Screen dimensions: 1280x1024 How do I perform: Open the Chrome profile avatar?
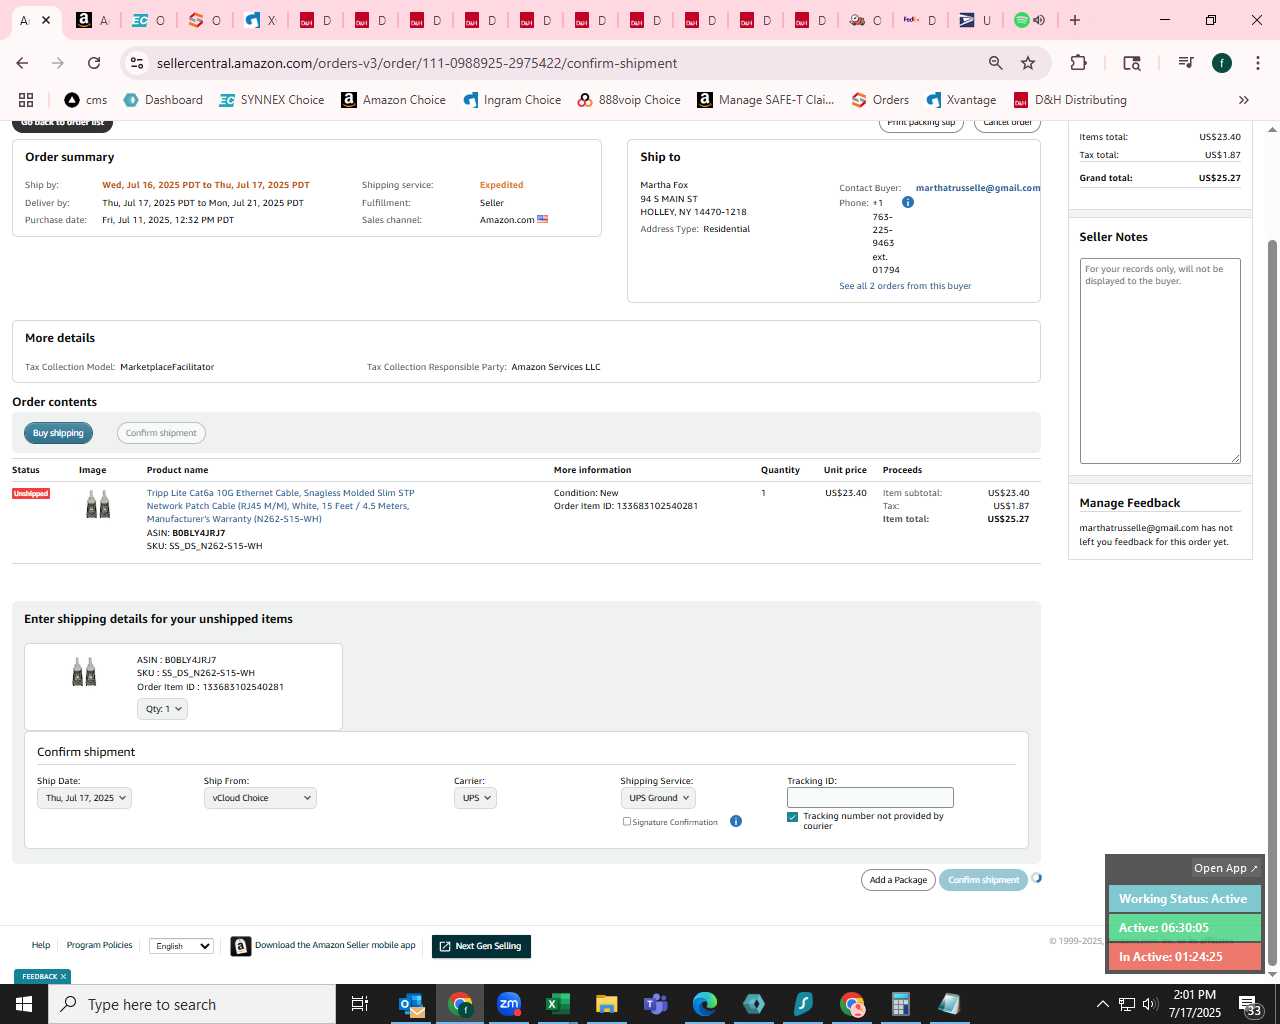pos(1222,63)
